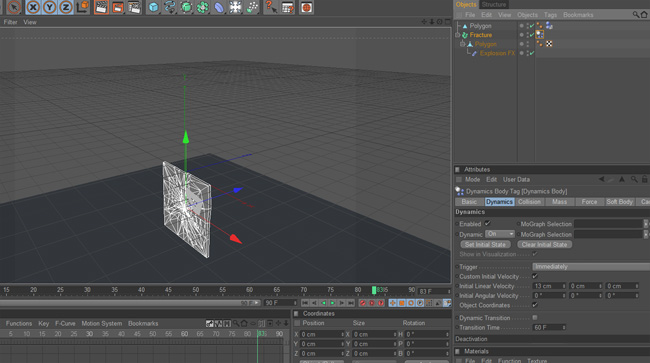Image resolution: width=650 pixels, height=363 pixels.
Task: Add a cube primitive object
Action: [153, 7]
